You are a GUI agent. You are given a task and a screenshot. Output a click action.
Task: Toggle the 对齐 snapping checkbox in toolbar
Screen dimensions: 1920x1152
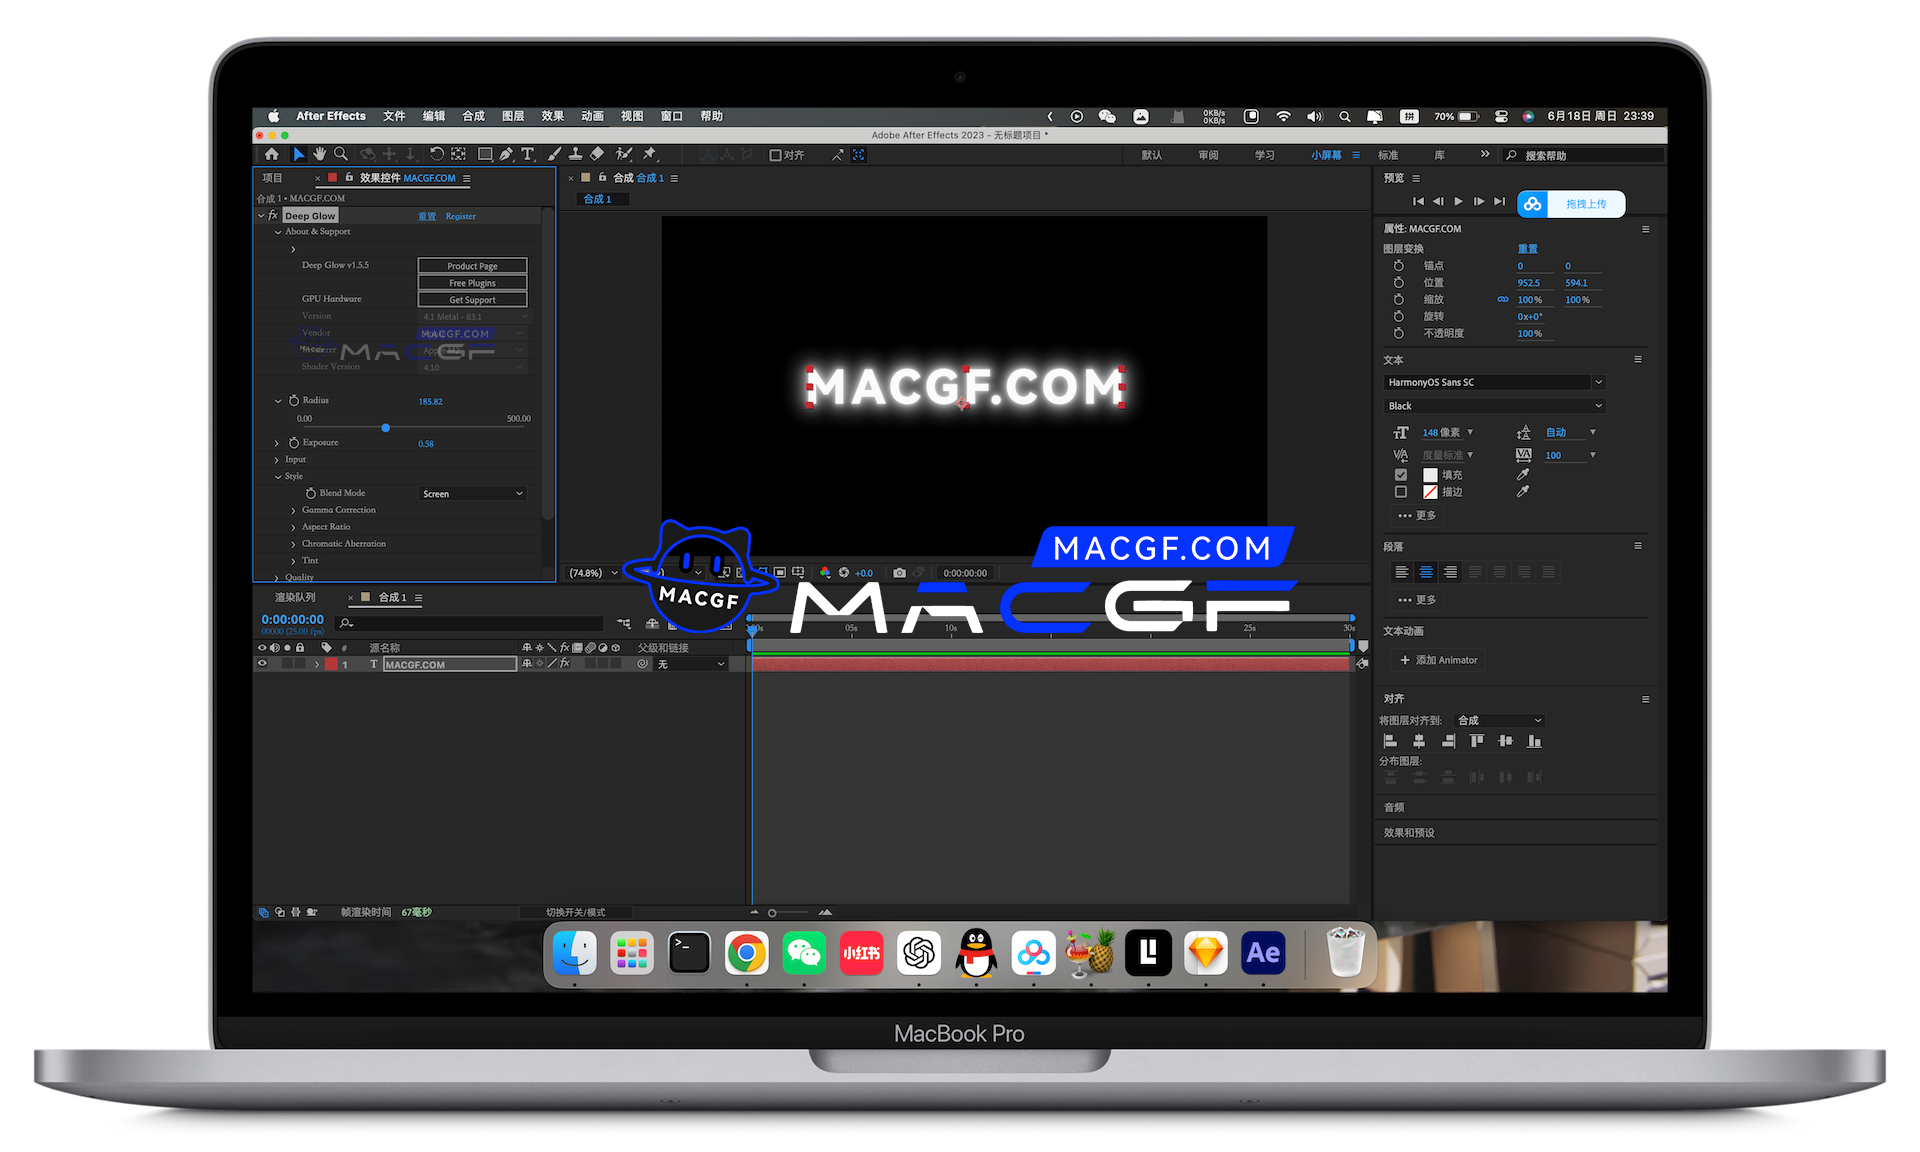[x=775, y=155]
